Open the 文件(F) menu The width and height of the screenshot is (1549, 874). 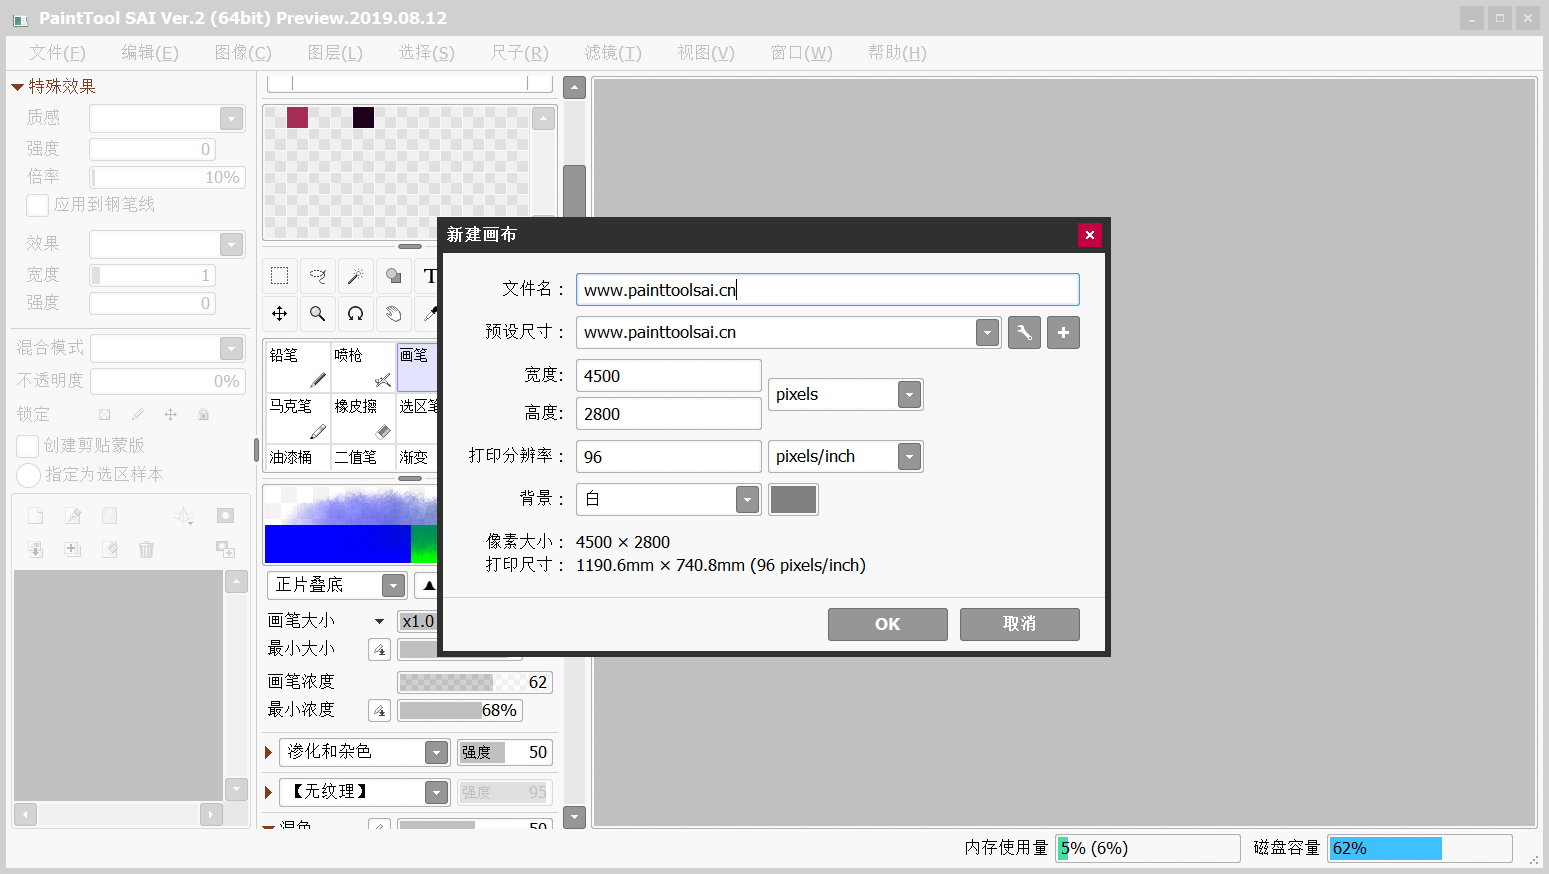click(57, 53)
